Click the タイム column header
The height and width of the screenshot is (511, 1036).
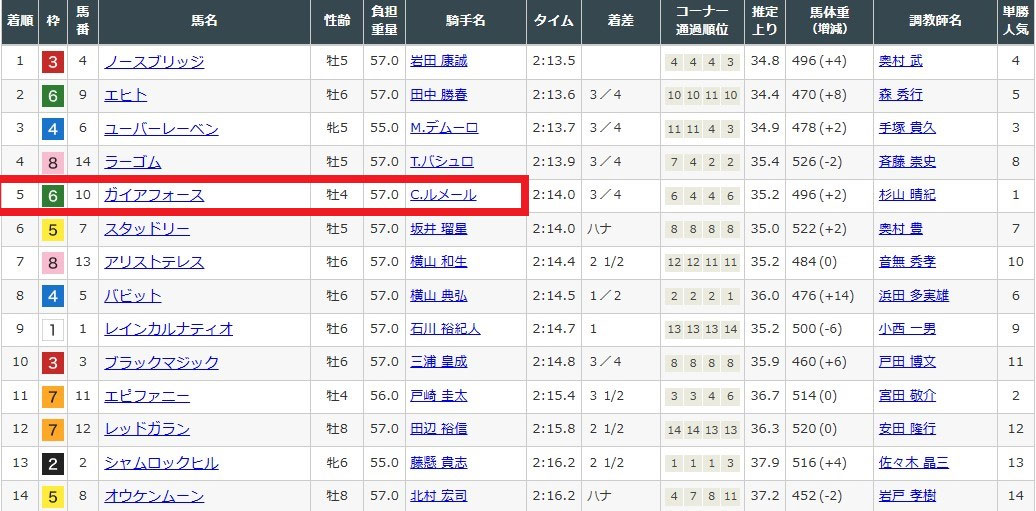pos(553,21)
